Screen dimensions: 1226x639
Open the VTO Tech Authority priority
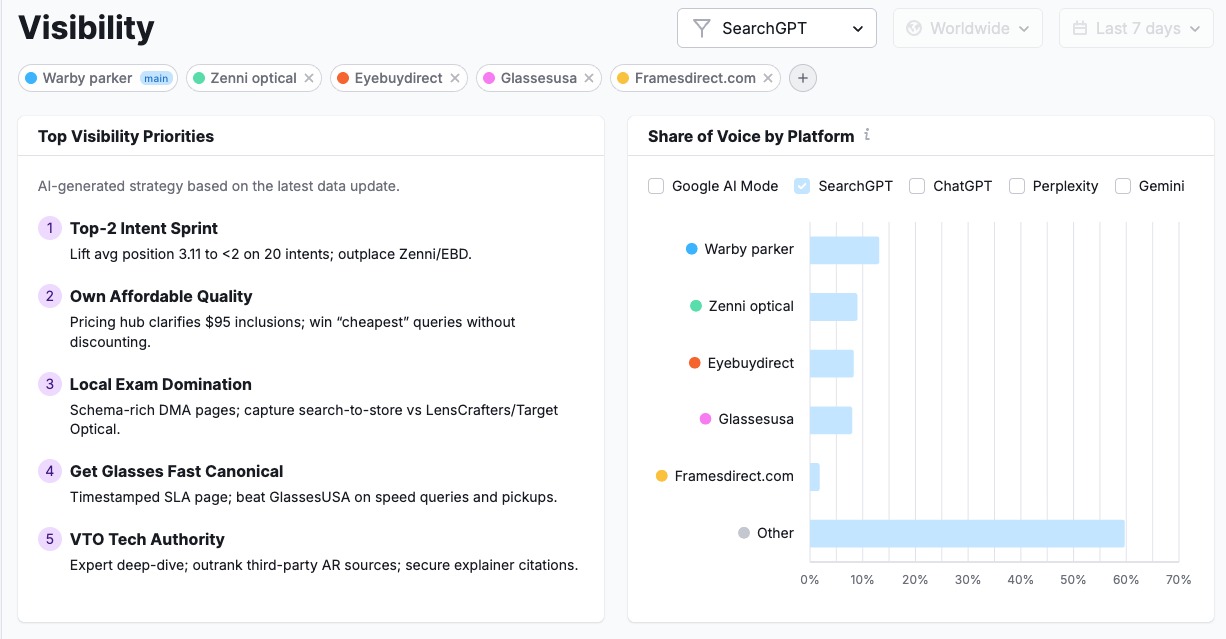pyautogui.click(x=147, y=539)
